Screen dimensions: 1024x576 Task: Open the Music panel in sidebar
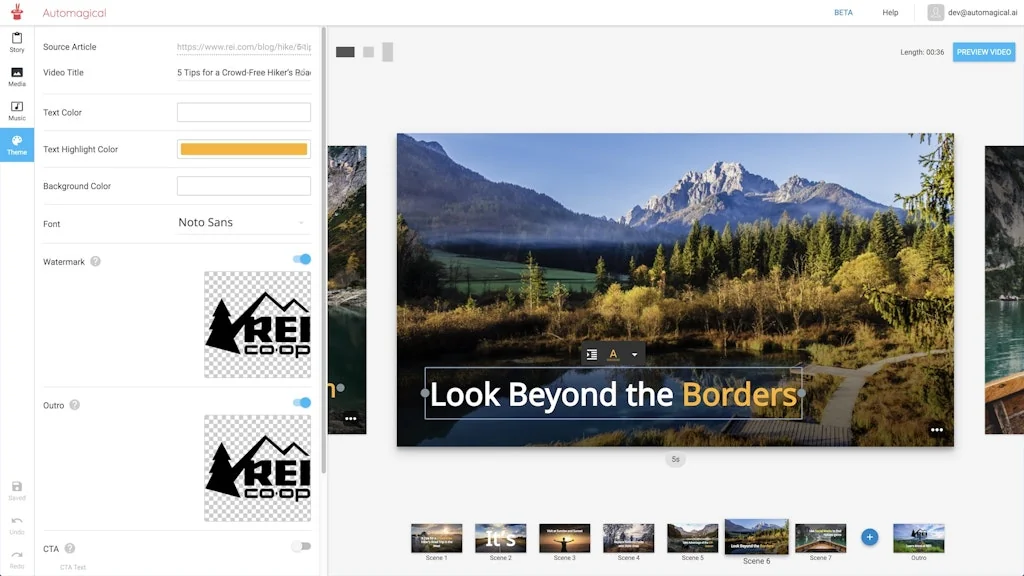point(17,110)
